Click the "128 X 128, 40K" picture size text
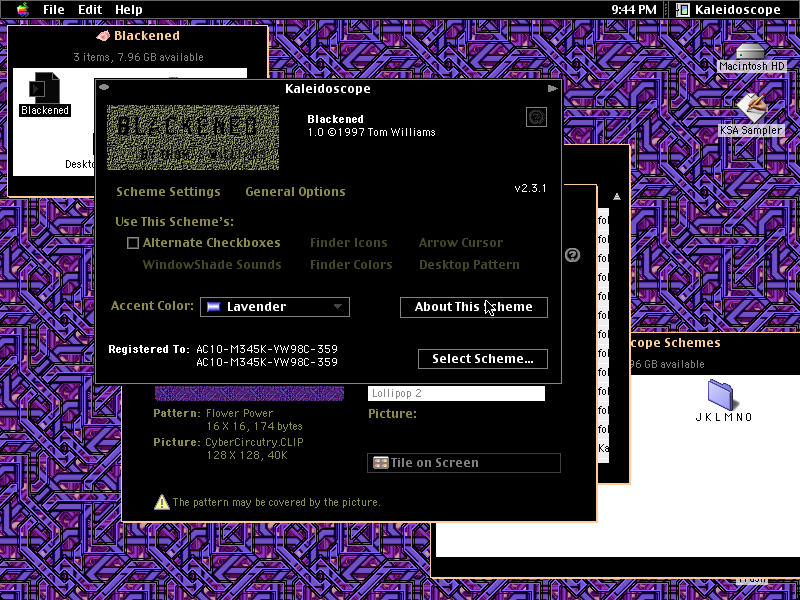This screenshot has width=800, height=600. click(247, 455)
